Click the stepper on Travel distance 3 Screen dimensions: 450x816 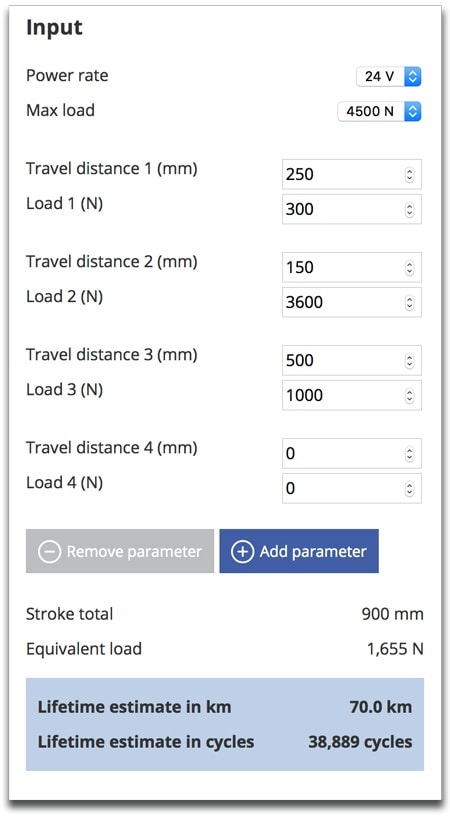pos(409,361)
